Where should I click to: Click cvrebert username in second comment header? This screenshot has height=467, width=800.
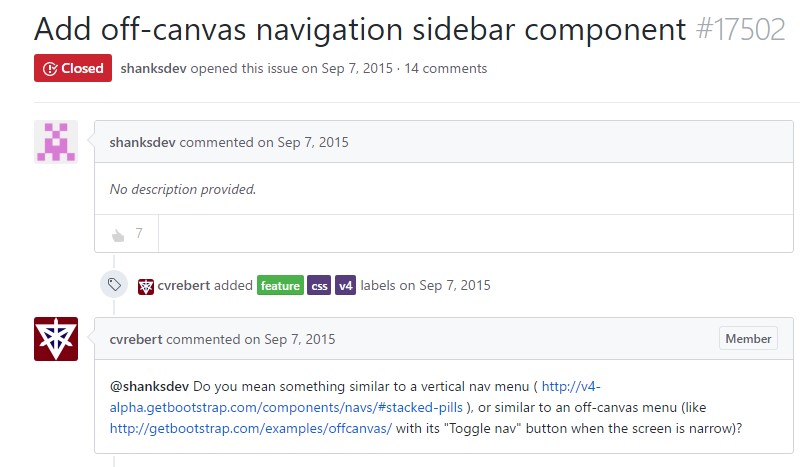(136, 339)
